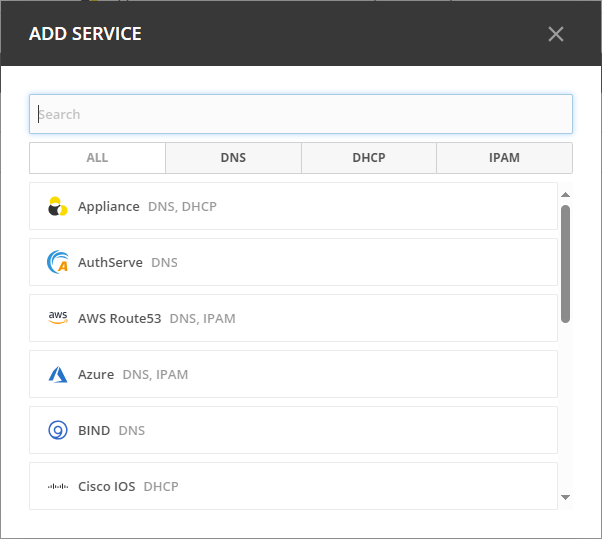Choose the Appliance DNS, DHCP row

coord(293,207)
